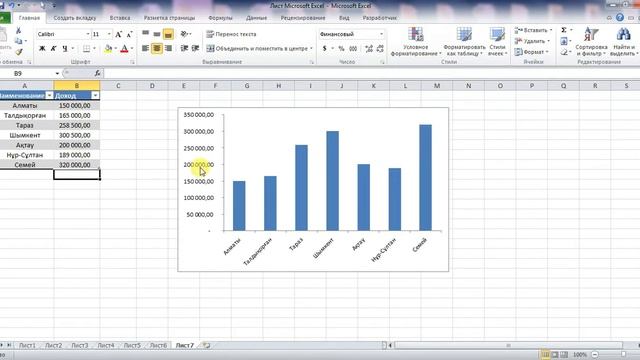Toggle italic formatting (К)

53,49
